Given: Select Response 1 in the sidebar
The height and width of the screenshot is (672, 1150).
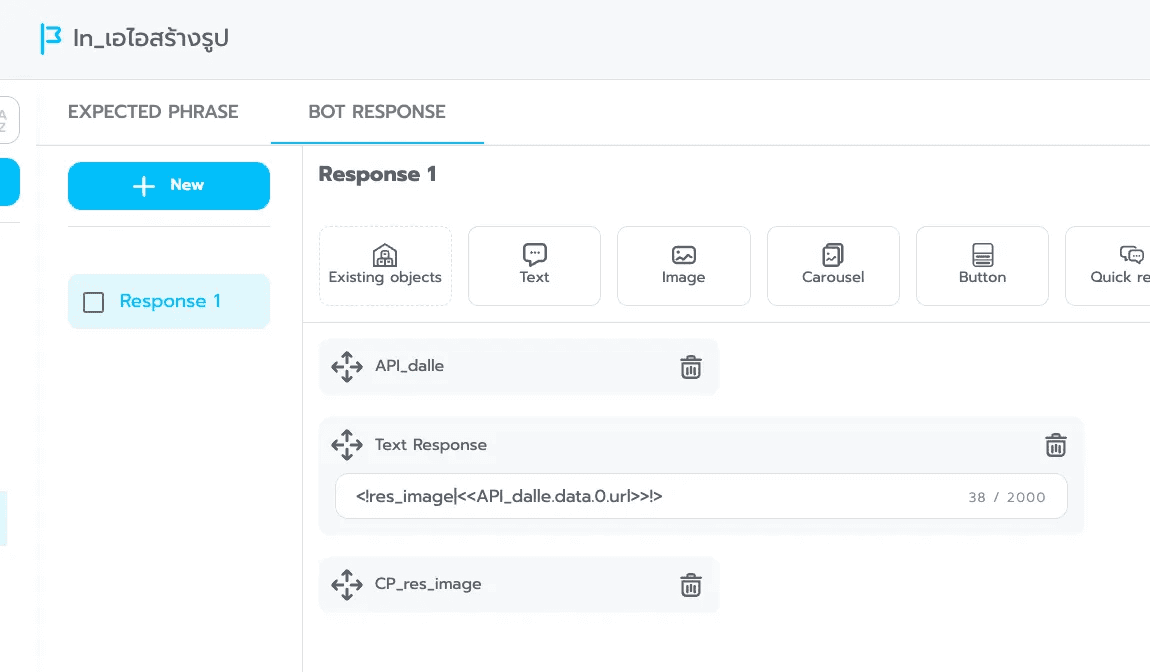Looking at the screenshot, I should pos(169,301).
